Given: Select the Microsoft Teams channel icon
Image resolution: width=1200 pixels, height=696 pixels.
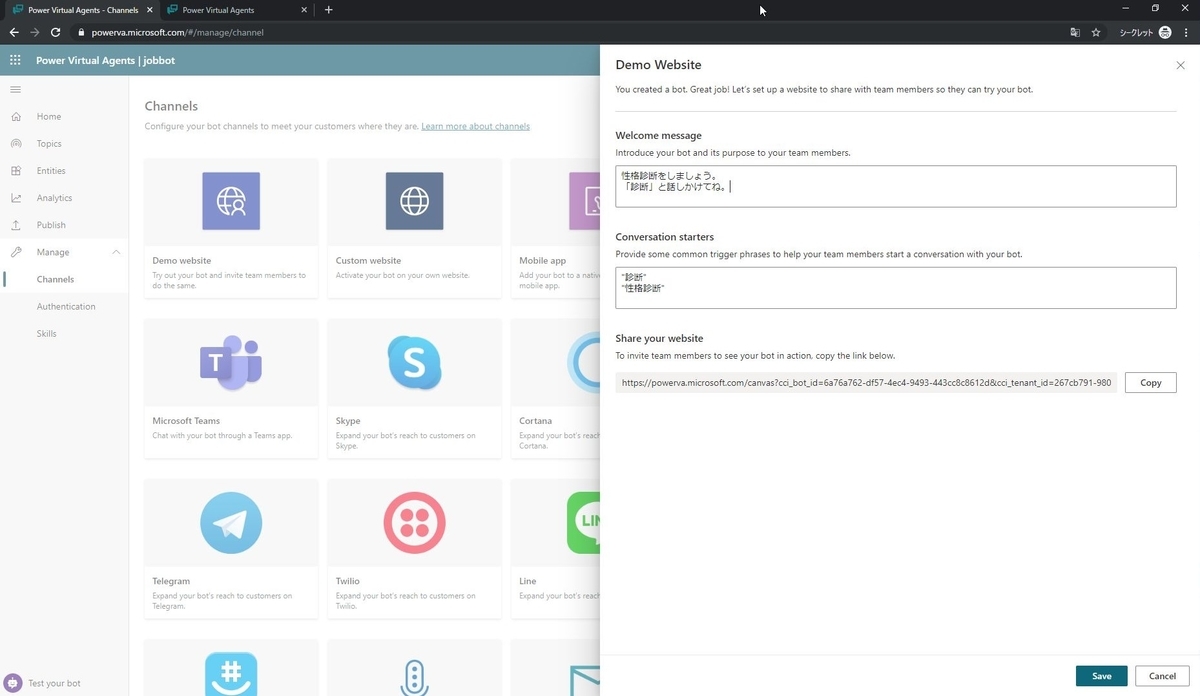Looking at the screenshot, I should coord(231,362).
